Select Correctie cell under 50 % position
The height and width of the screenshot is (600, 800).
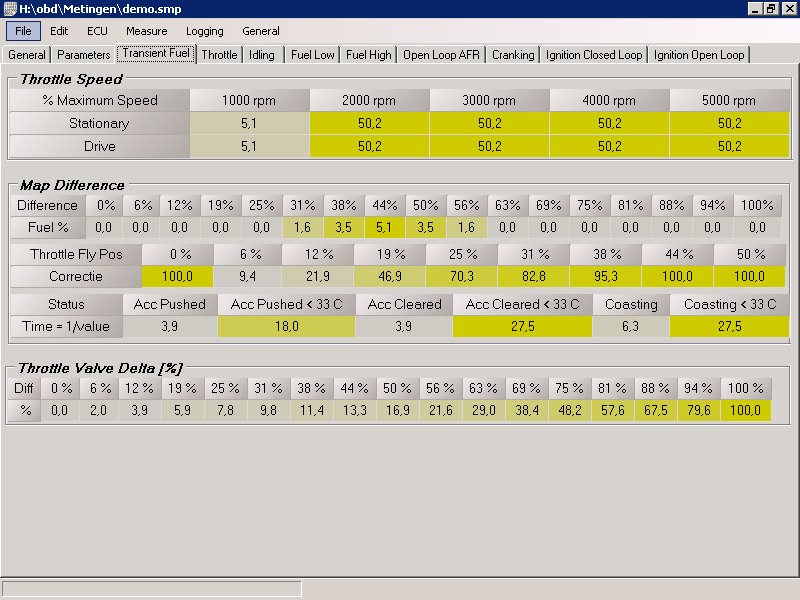749,277
